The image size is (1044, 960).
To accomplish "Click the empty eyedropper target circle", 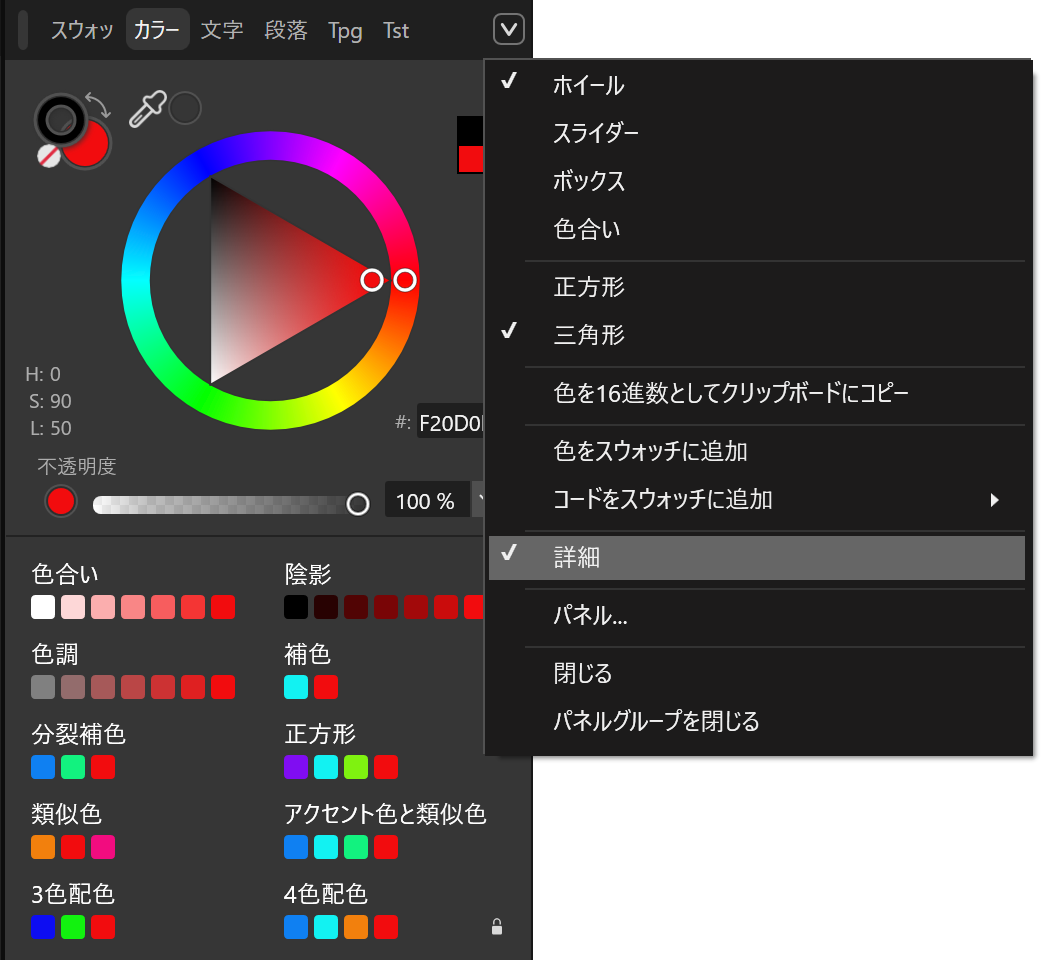I will [x=185, y=108].
